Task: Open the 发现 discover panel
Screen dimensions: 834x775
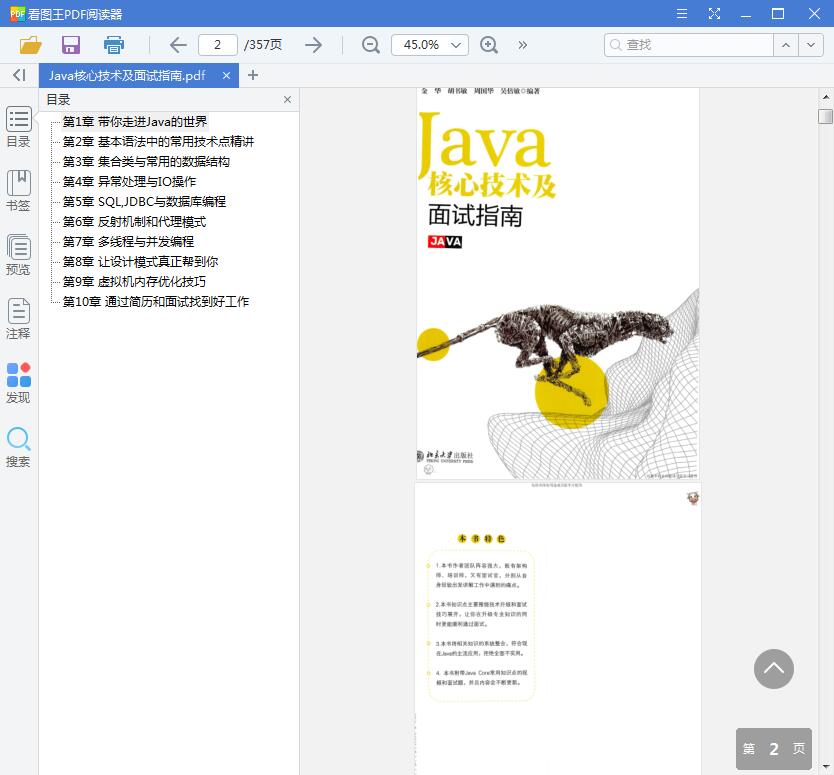Action: (x=19, y=383)
